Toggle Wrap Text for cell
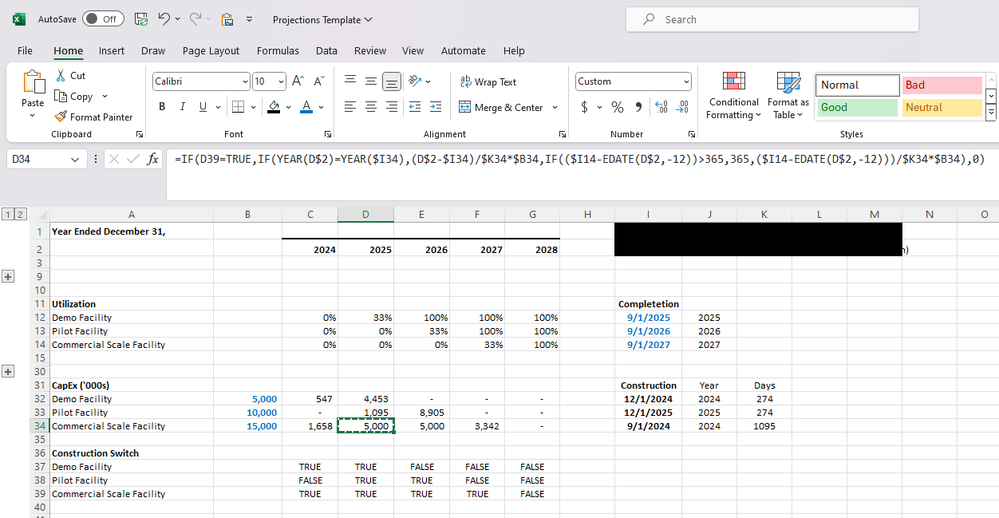The width and height of the screenshot is (999, 518). tap(488, 82)
